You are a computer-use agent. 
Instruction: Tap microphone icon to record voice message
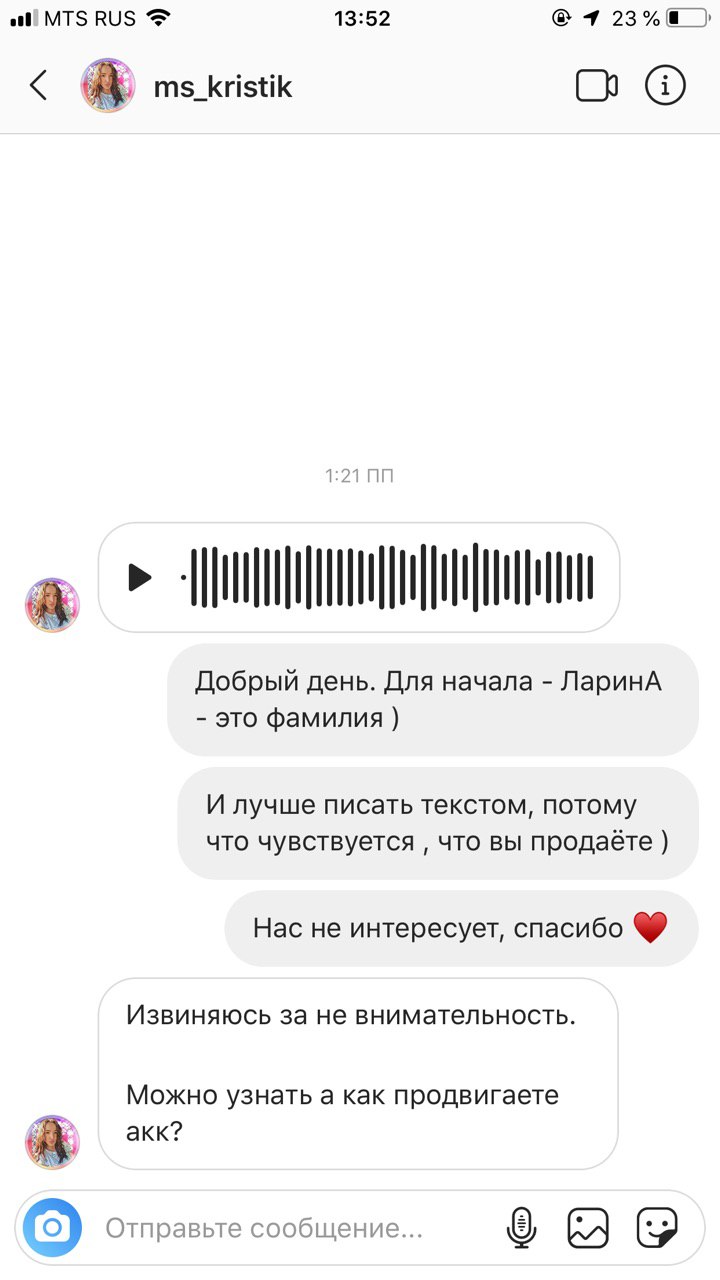point(520,1227)
